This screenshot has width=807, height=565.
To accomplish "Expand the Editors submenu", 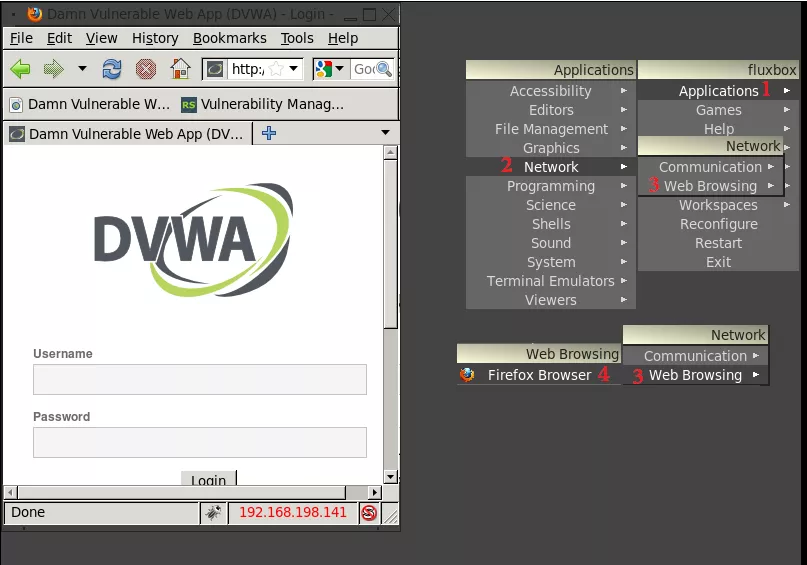I will click(x=551, y=110).
